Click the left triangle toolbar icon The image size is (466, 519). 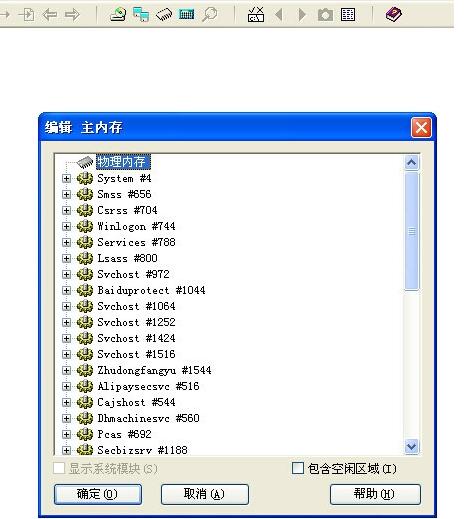pos(279,15)
